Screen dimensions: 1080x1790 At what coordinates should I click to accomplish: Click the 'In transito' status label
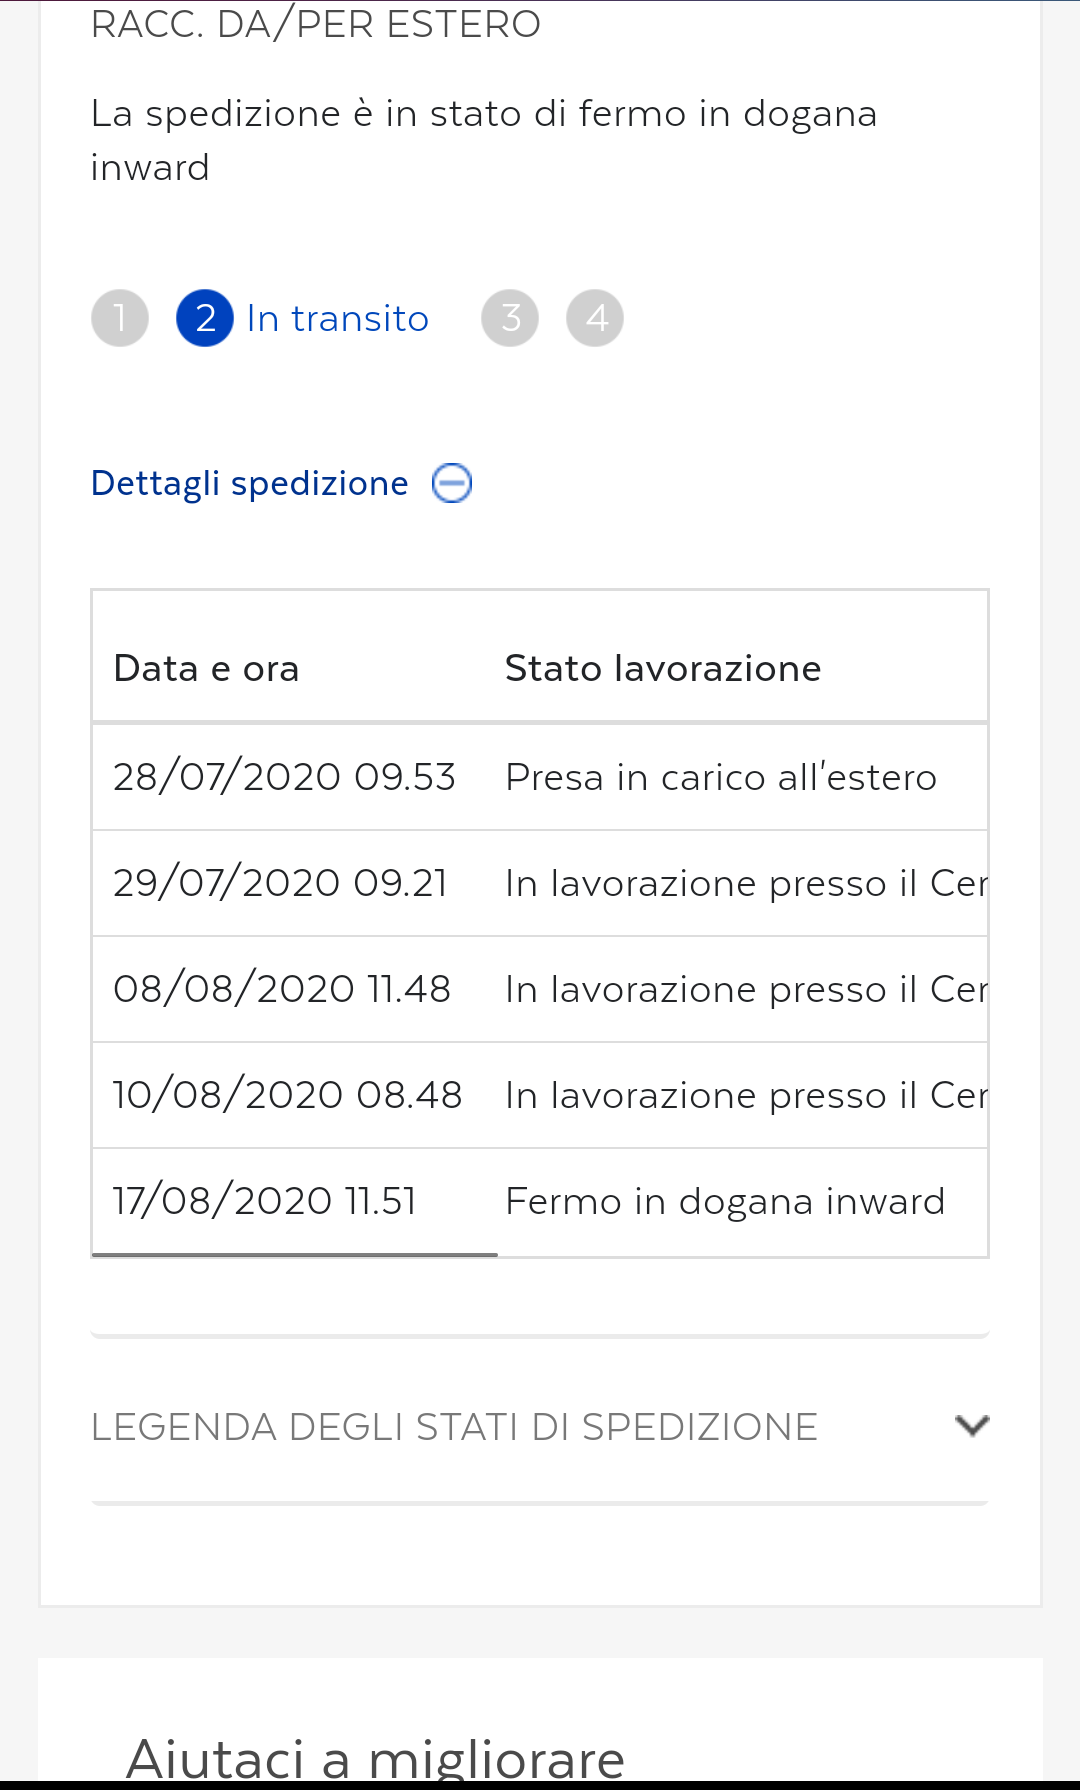[337, 319]
